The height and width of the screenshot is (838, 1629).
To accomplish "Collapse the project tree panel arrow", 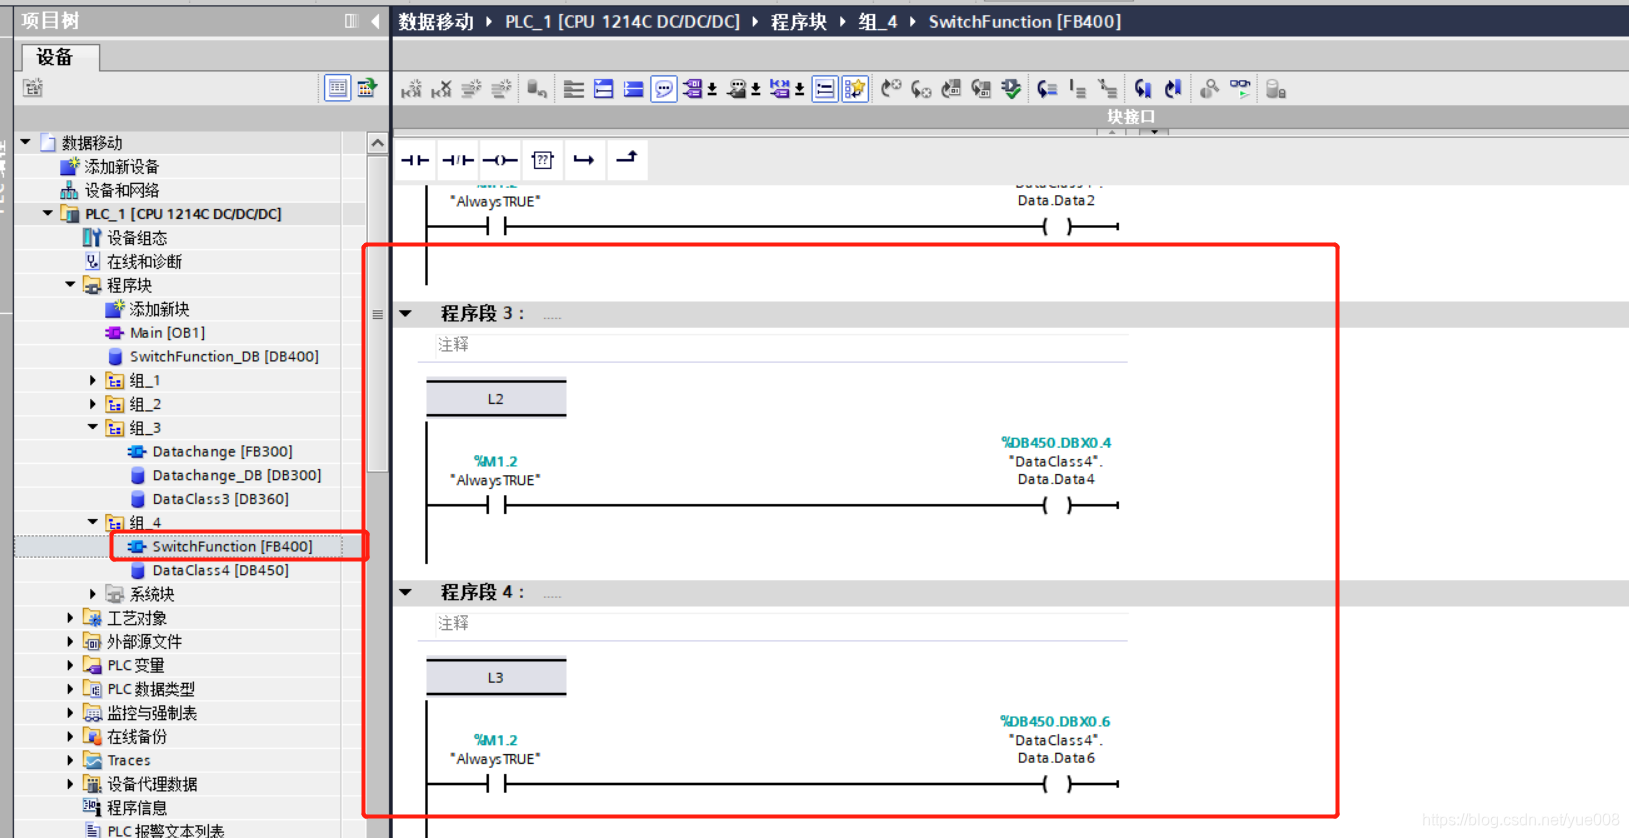I will tap(375, 21).
